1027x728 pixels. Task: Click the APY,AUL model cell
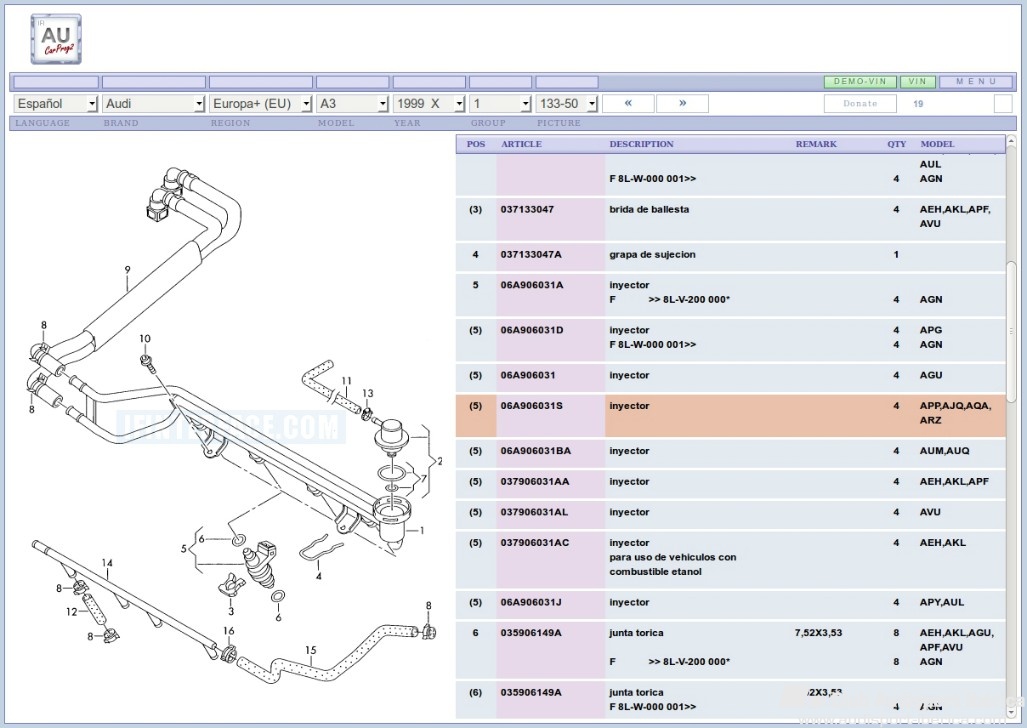(942, 603)
